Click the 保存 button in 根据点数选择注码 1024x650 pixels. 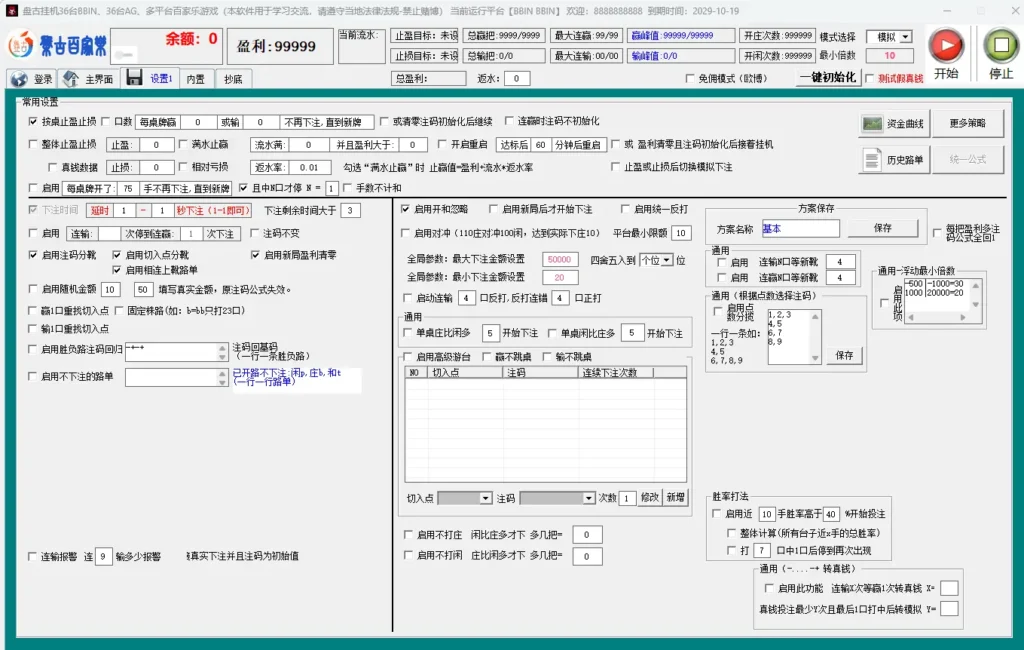point(844,355)
